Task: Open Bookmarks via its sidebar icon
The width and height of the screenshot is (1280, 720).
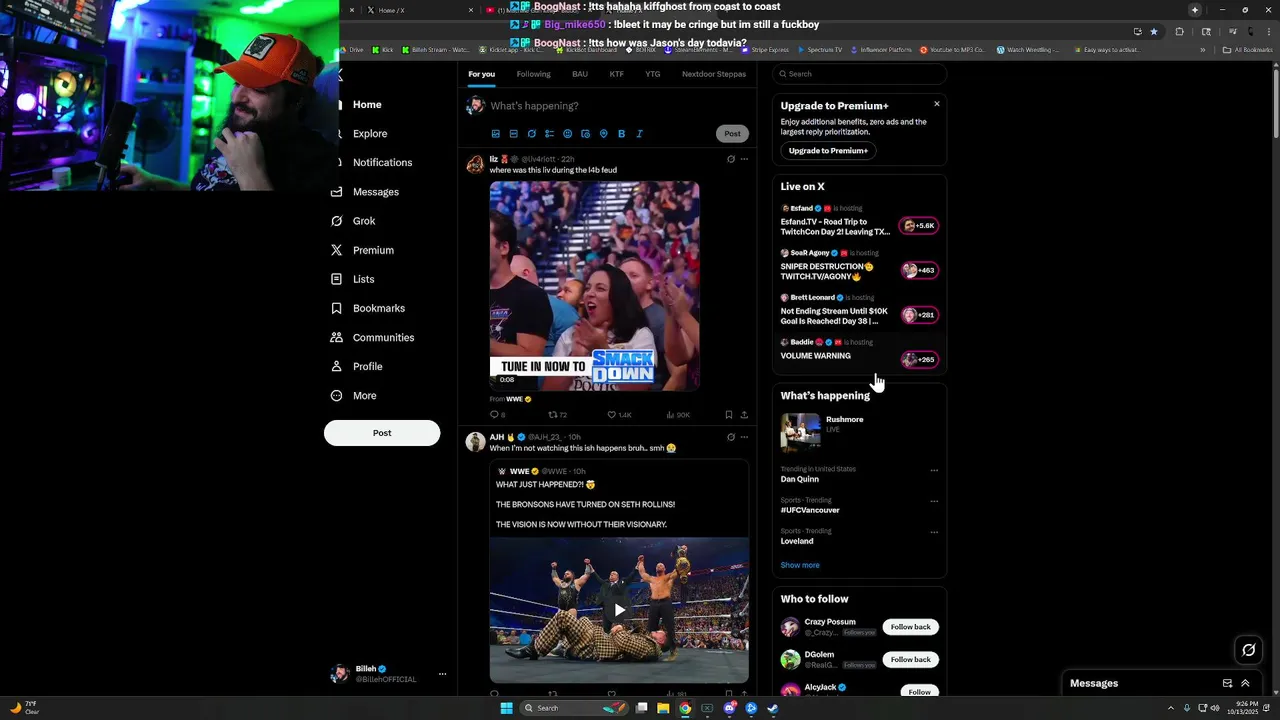Action: click(x=337, y=308)
